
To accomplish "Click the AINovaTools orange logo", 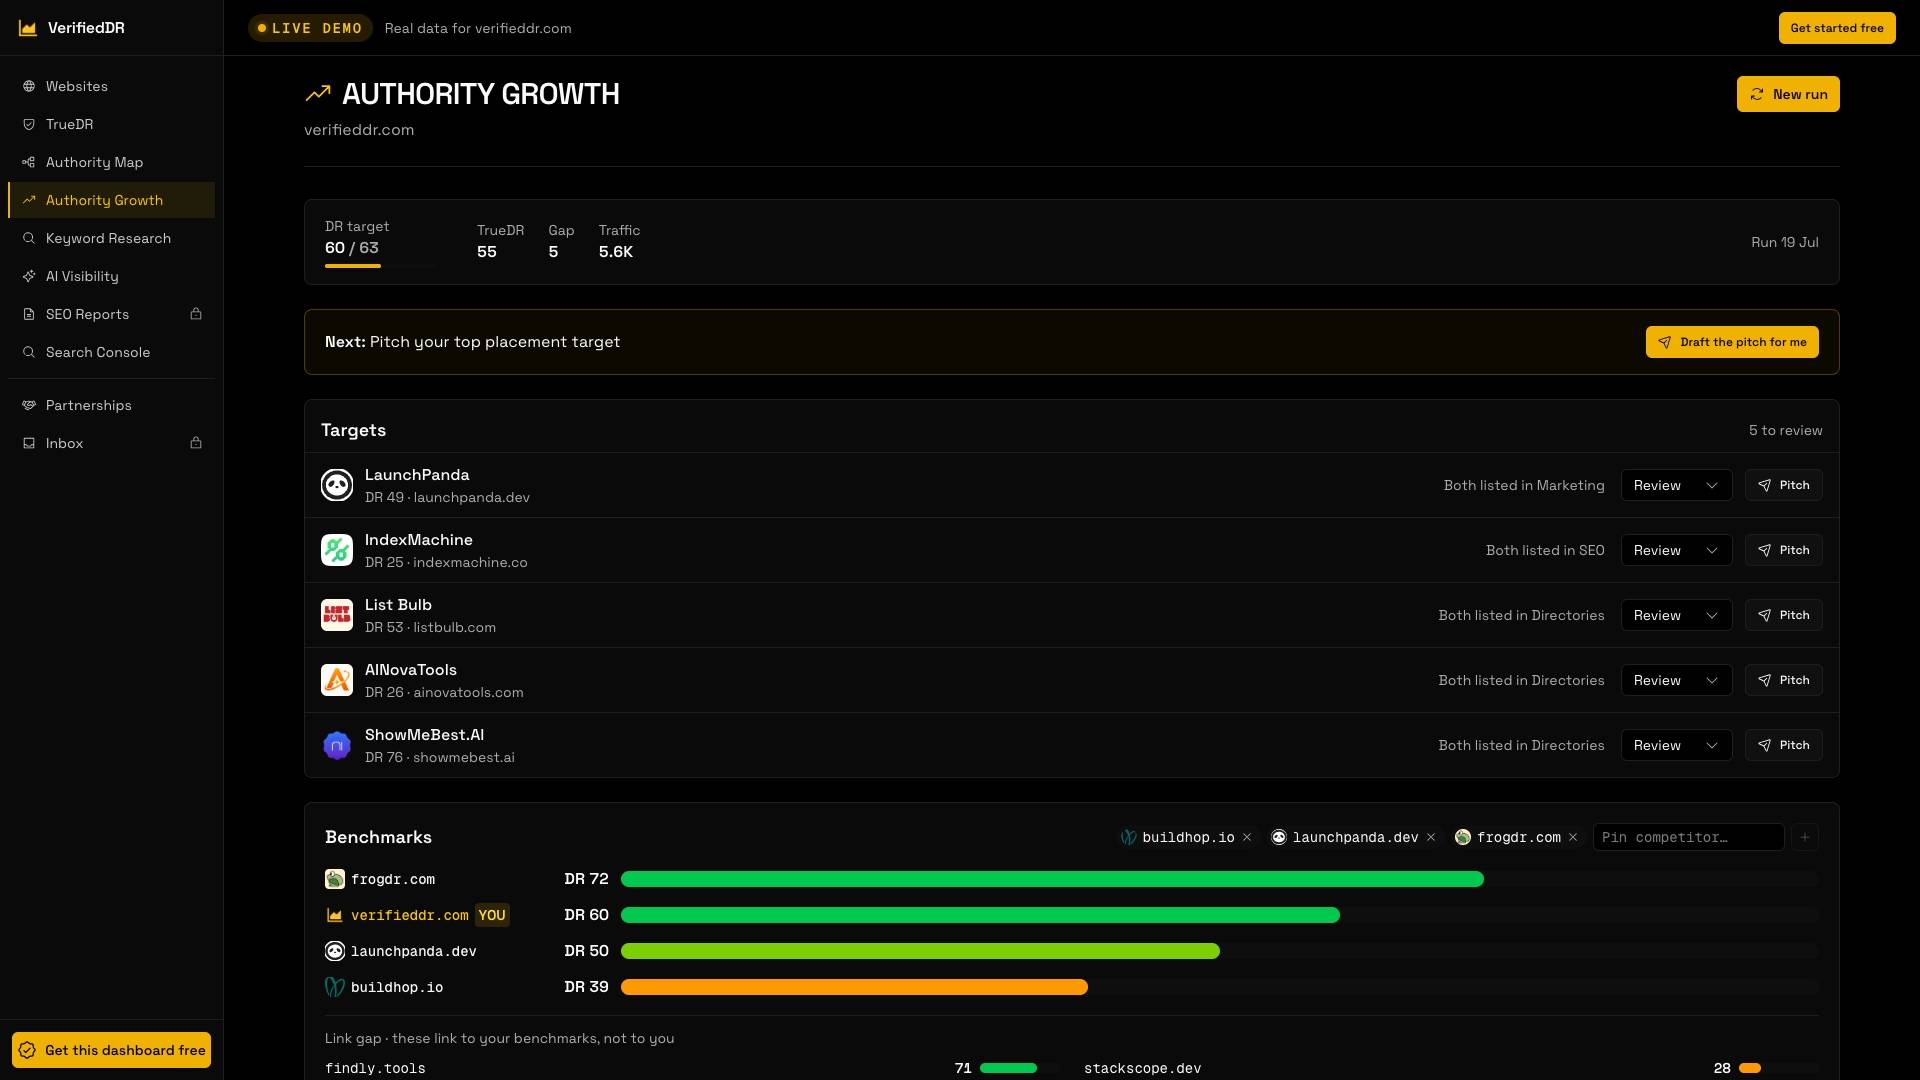I will click(x=337, y=680).
